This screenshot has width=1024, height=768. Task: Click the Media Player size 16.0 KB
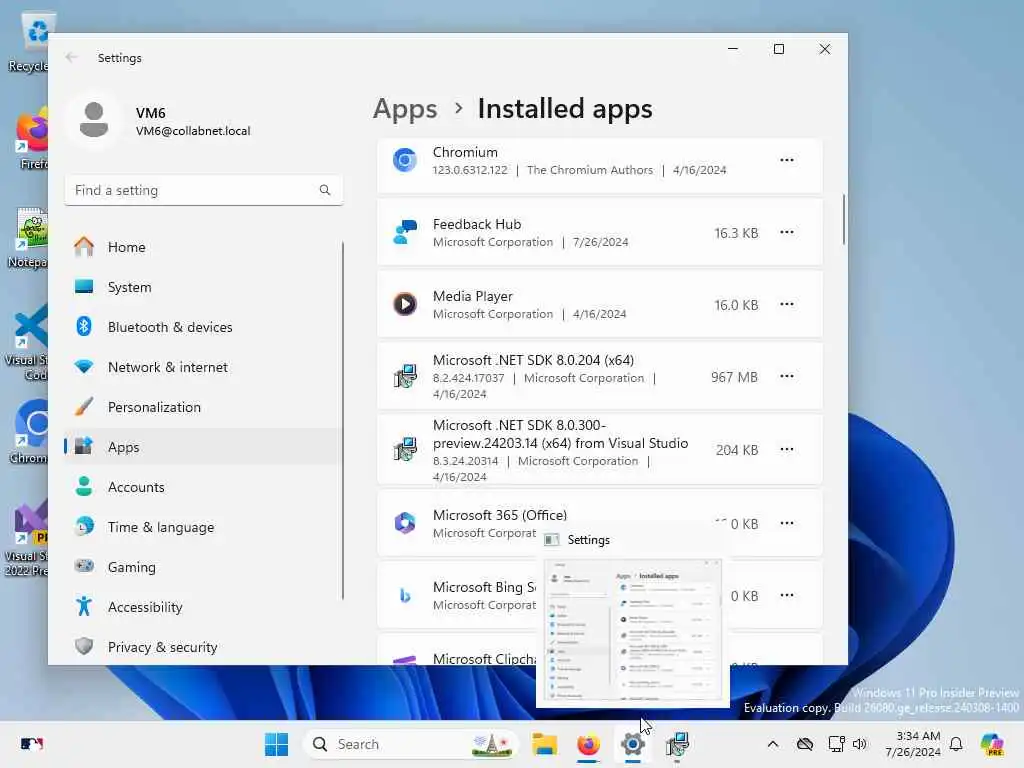[736, 305]
